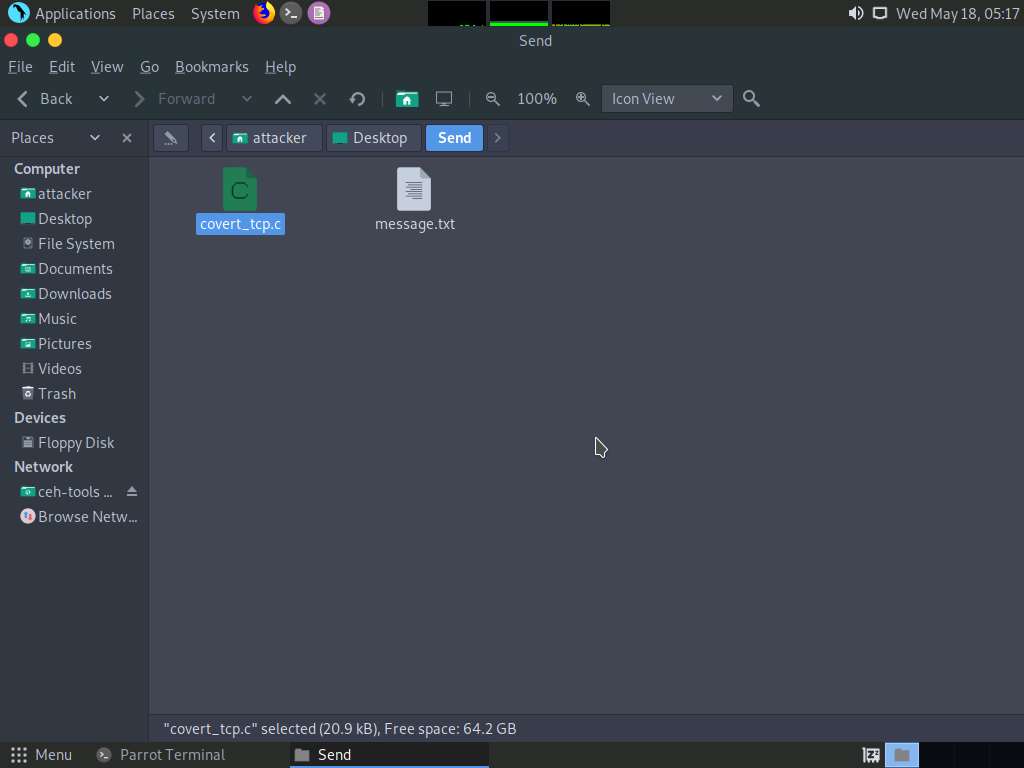Open the Bookmarks menu

(211, 67)
